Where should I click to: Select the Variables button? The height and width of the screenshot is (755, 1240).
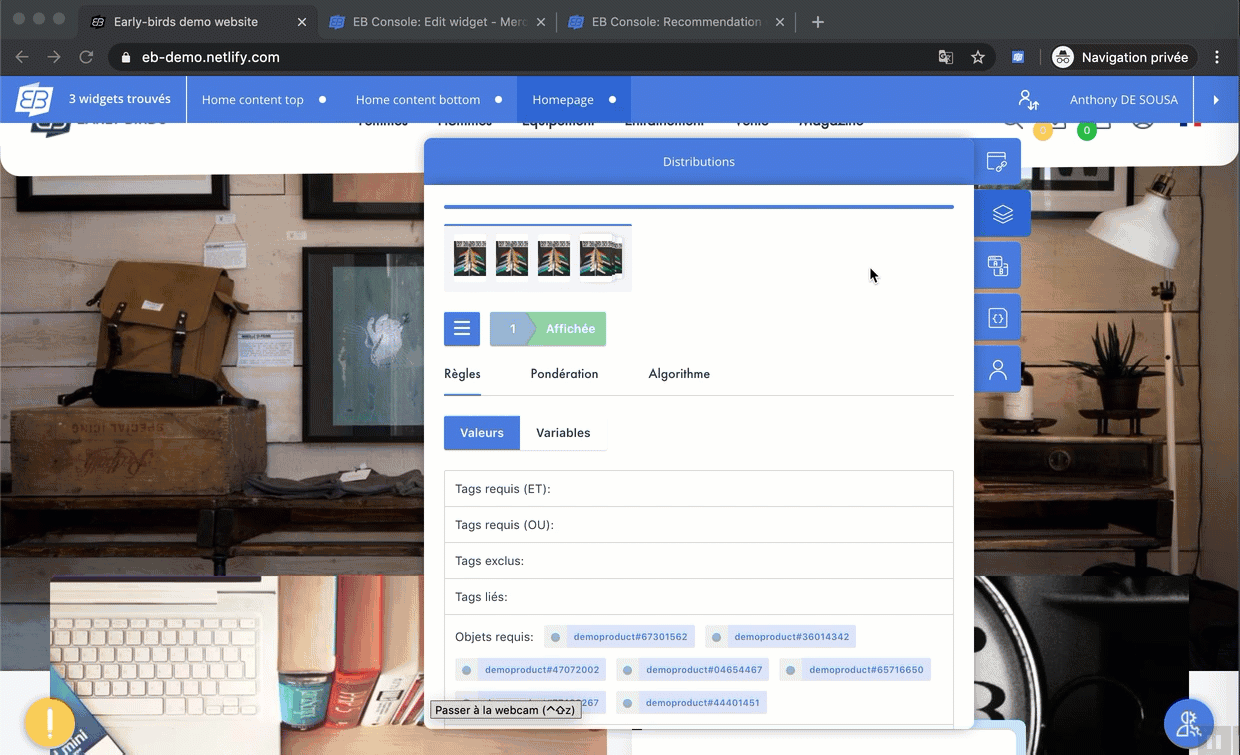point(563,433)
